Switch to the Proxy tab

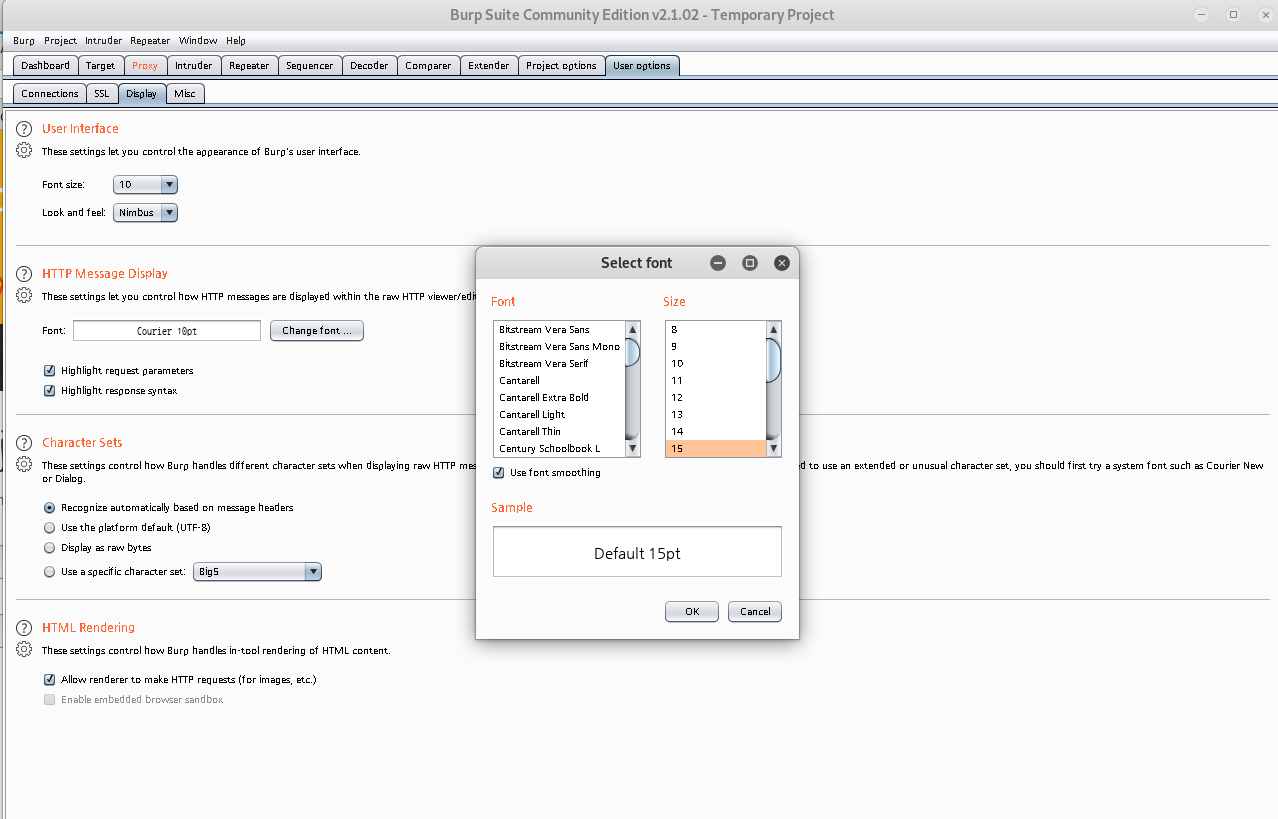145,66
